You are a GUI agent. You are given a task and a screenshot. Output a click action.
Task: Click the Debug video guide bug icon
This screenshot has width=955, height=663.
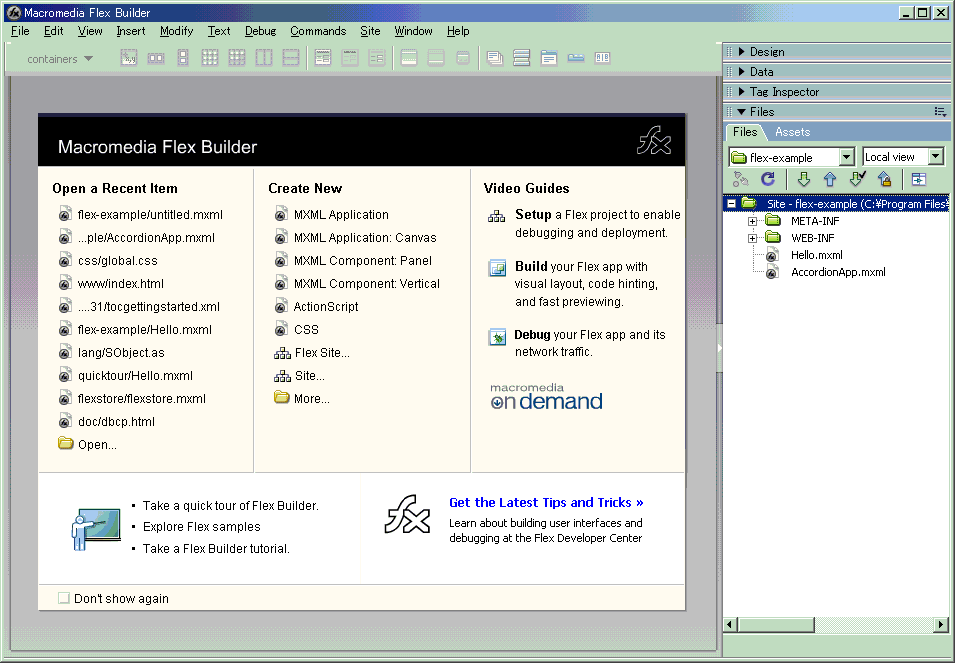498,337
